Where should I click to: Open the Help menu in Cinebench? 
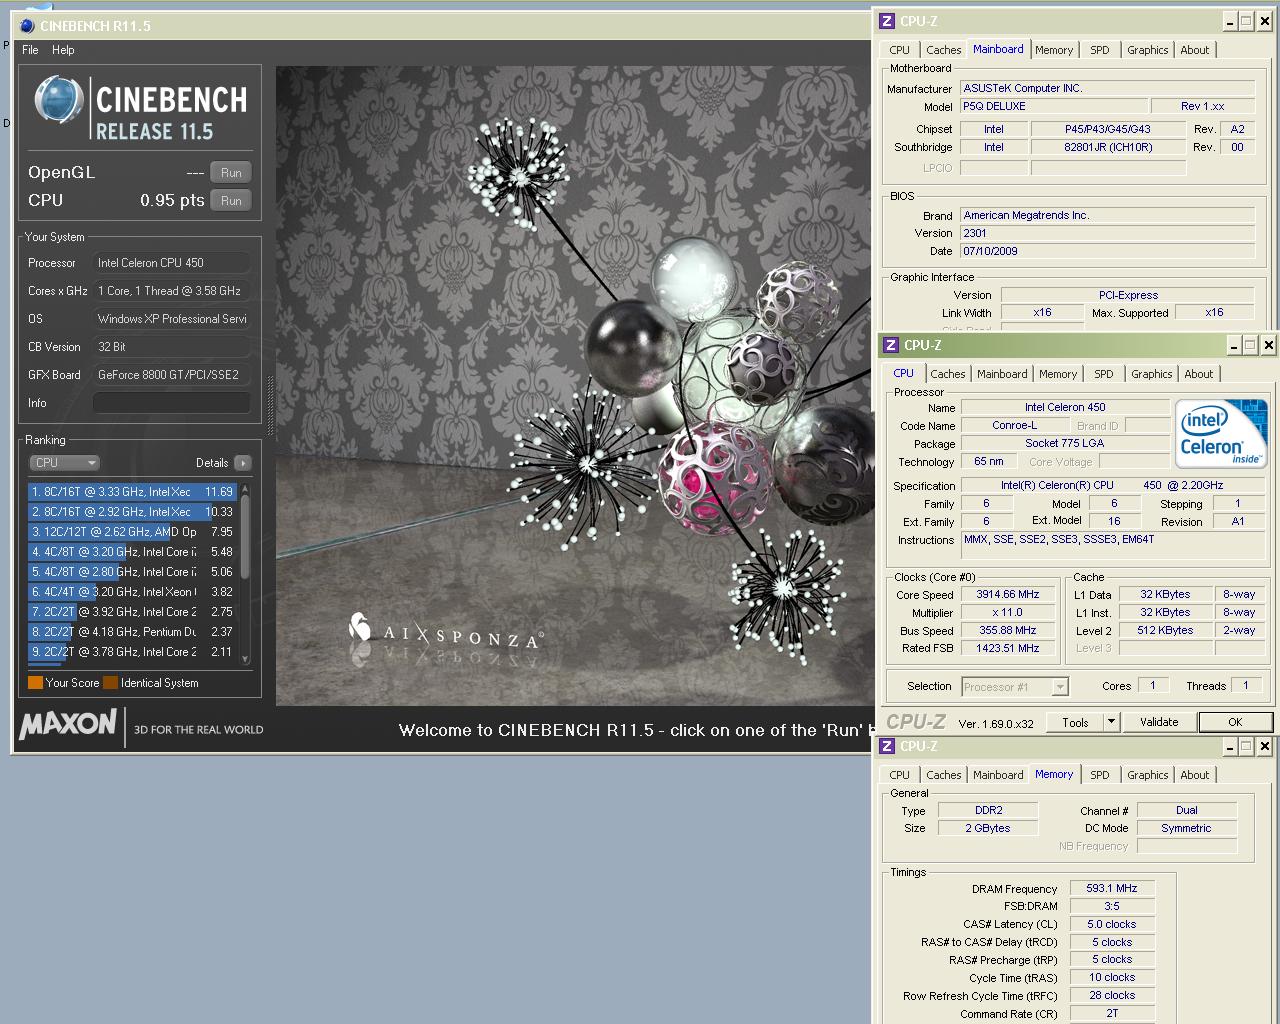pyautogui.click(x=63, y=50)
